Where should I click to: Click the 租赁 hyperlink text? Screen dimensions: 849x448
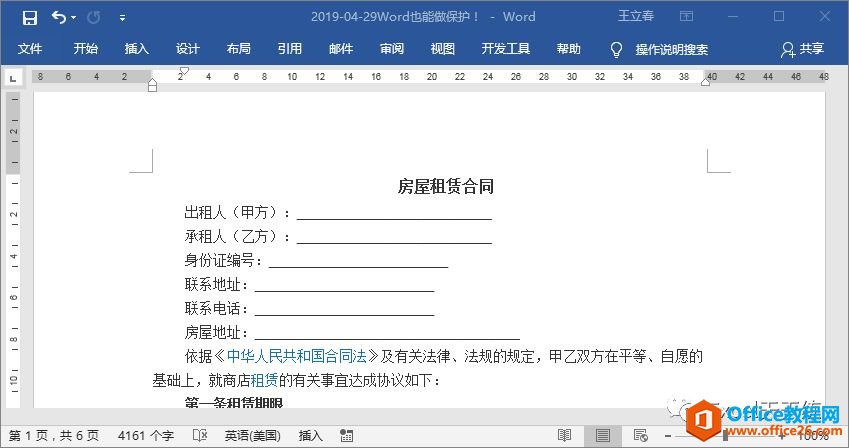264,380
